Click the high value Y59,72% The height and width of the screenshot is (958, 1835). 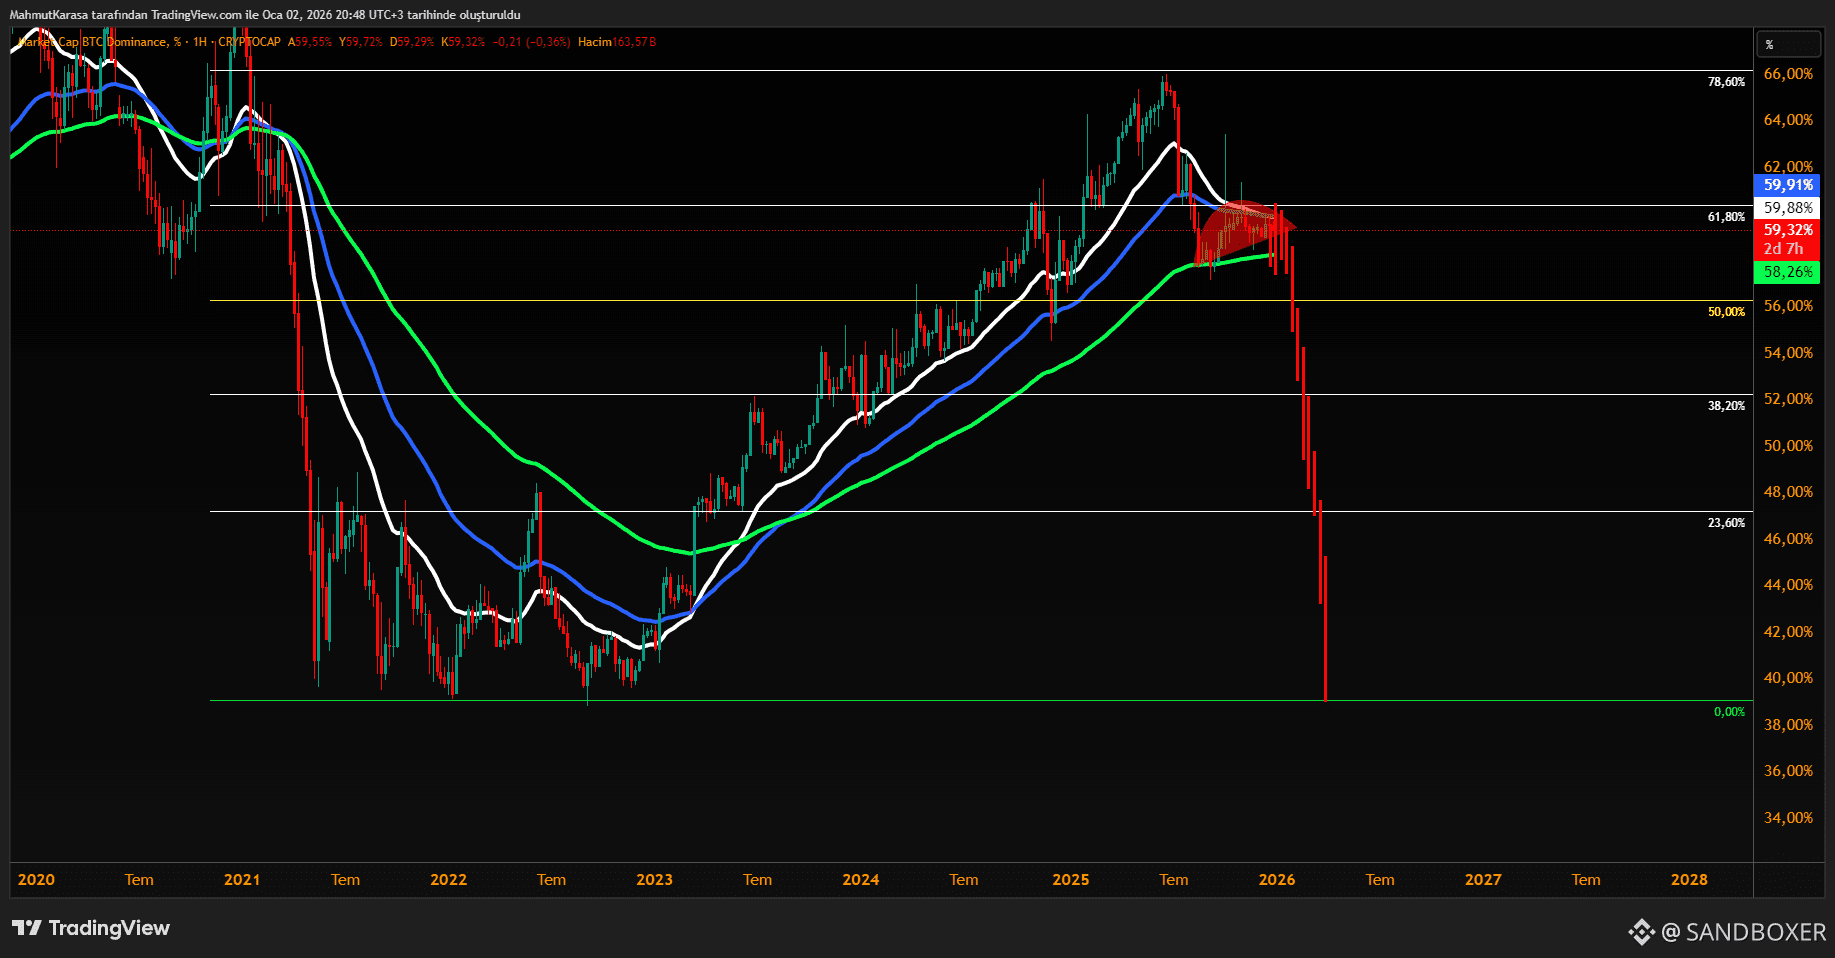coord(361,42)
